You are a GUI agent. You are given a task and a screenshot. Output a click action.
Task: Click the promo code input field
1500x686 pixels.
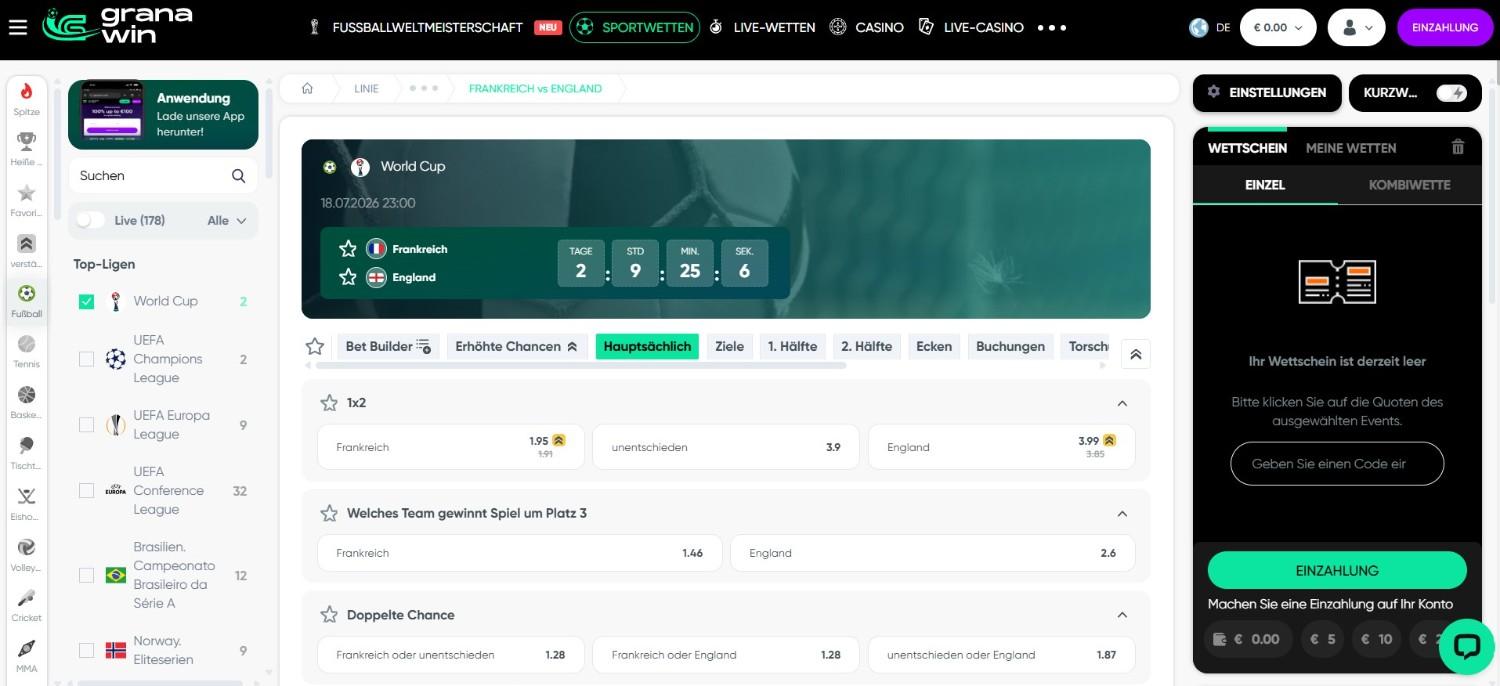pyautogui.click(x=1337, y=464)
